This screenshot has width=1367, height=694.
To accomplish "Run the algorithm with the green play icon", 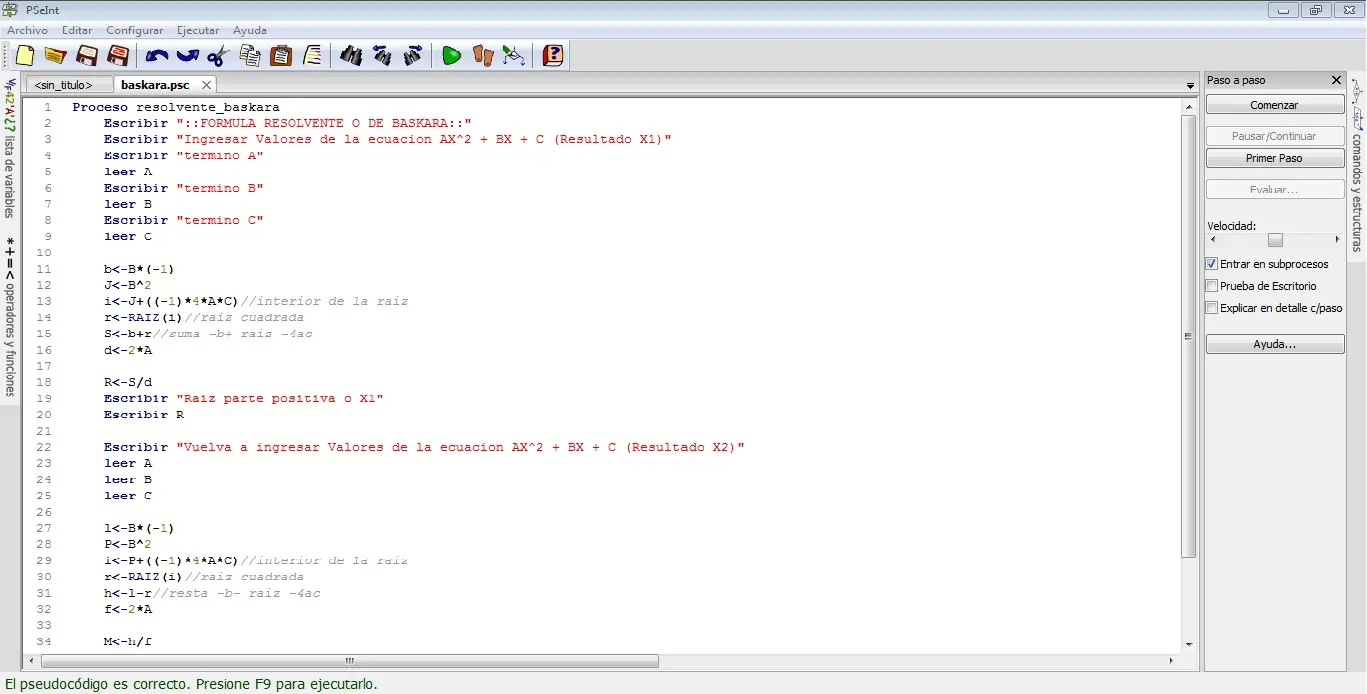I will (451, 56).
